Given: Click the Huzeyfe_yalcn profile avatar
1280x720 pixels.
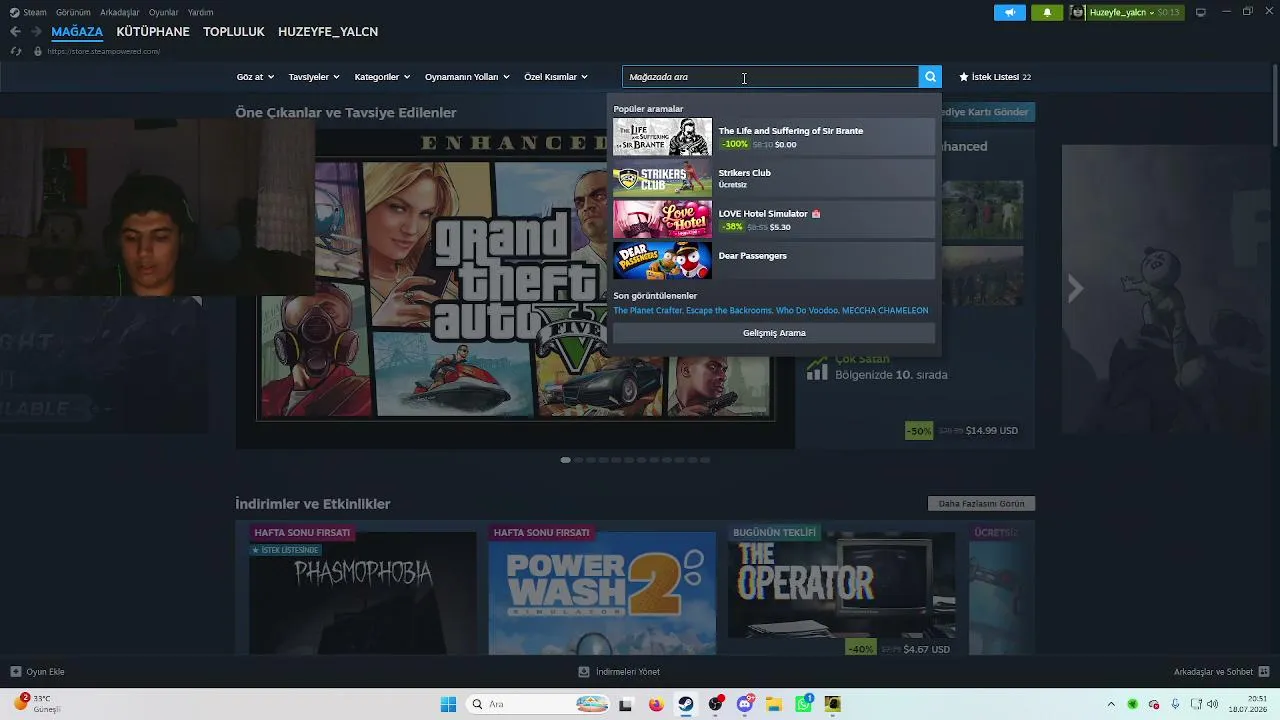Looking at the screenshot, I should pyautogui.click(x=1077, y=12).
